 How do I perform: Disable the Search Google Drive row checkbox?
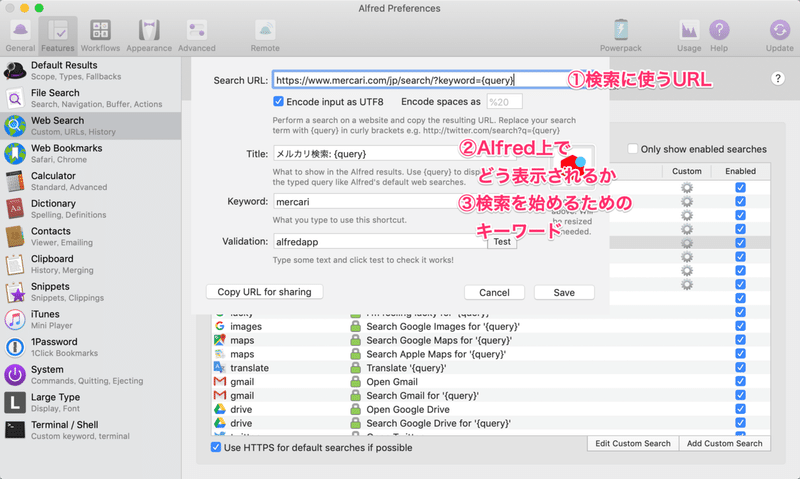[740, 422]
